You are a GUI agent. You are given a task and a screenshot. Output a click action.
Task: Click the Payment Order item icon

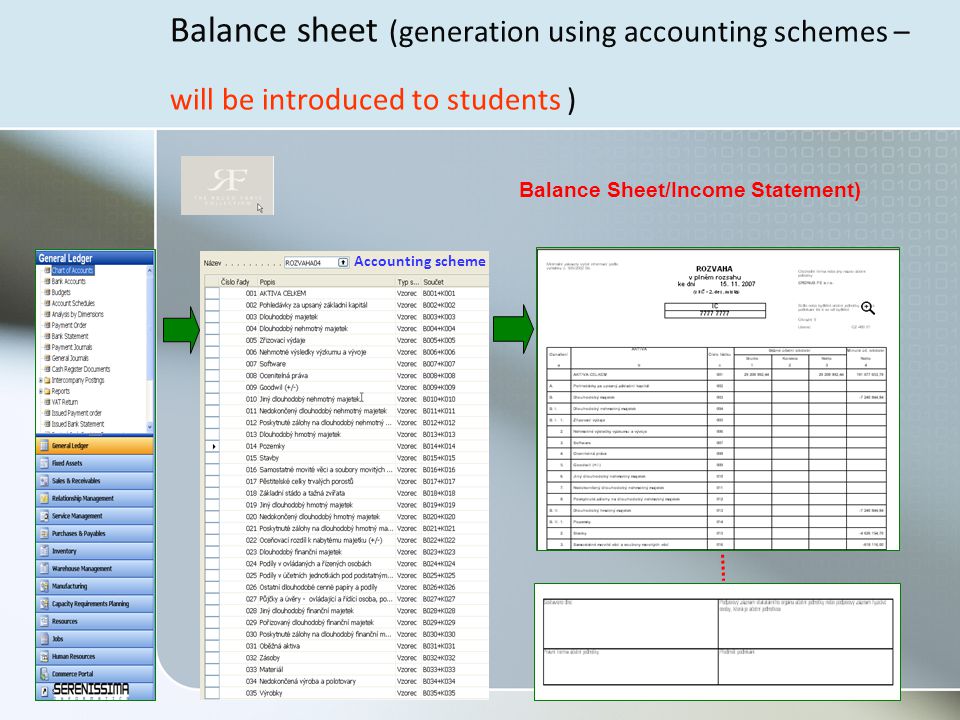(x=47, y=325)
